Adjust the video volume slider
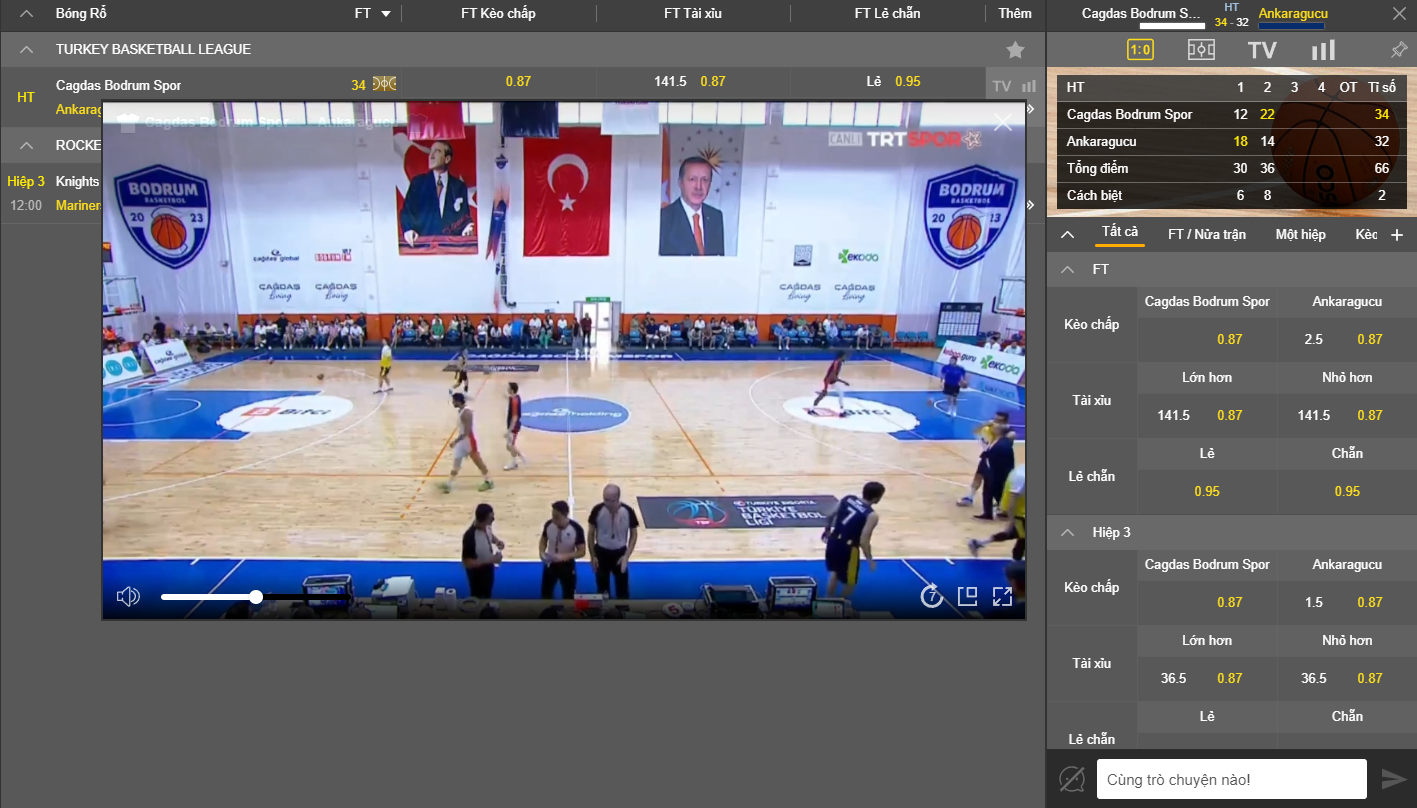 pos(256,597)
